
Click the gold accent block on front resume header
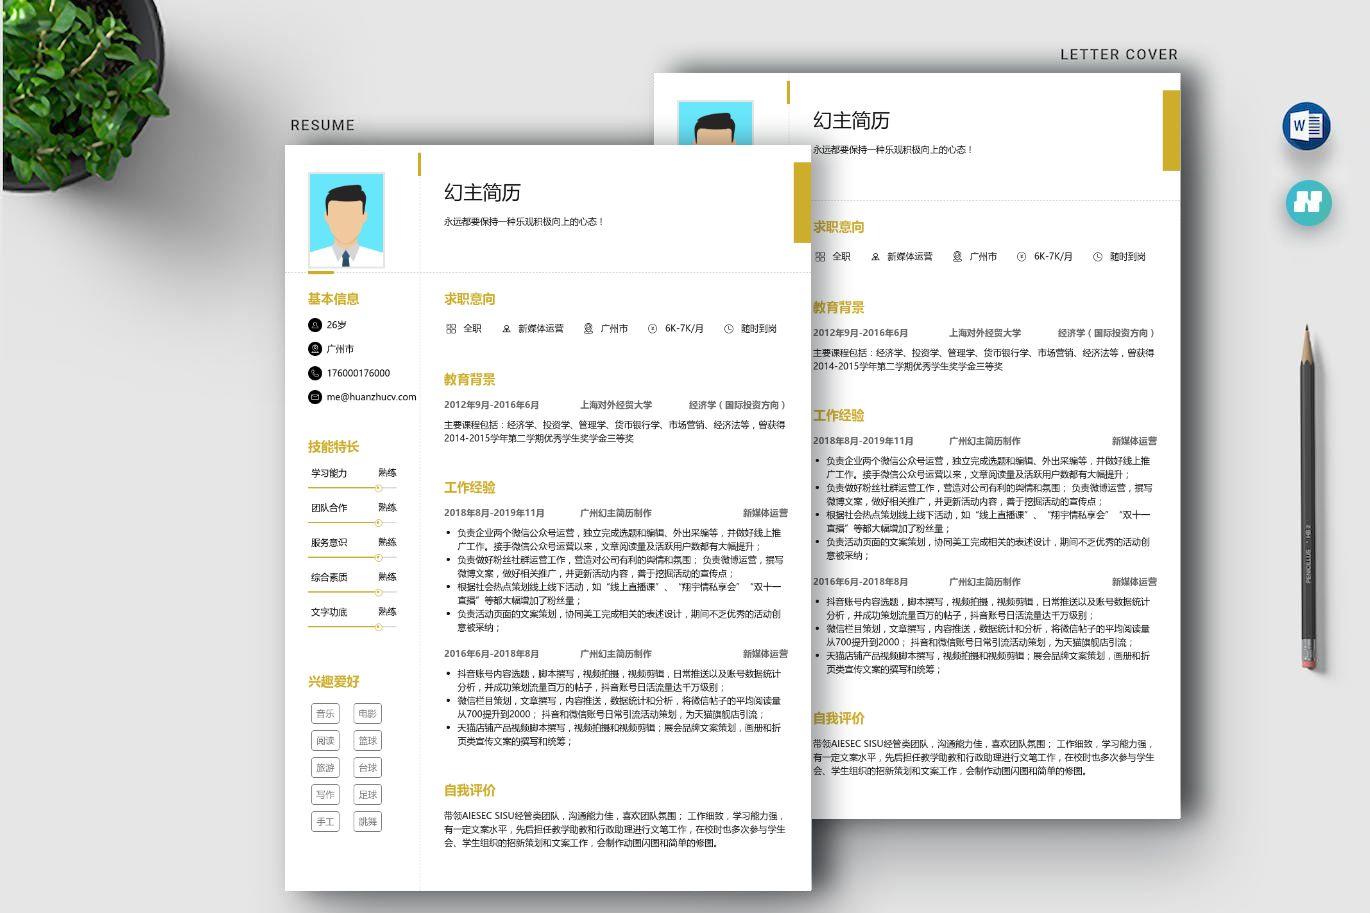coord(802,203)
